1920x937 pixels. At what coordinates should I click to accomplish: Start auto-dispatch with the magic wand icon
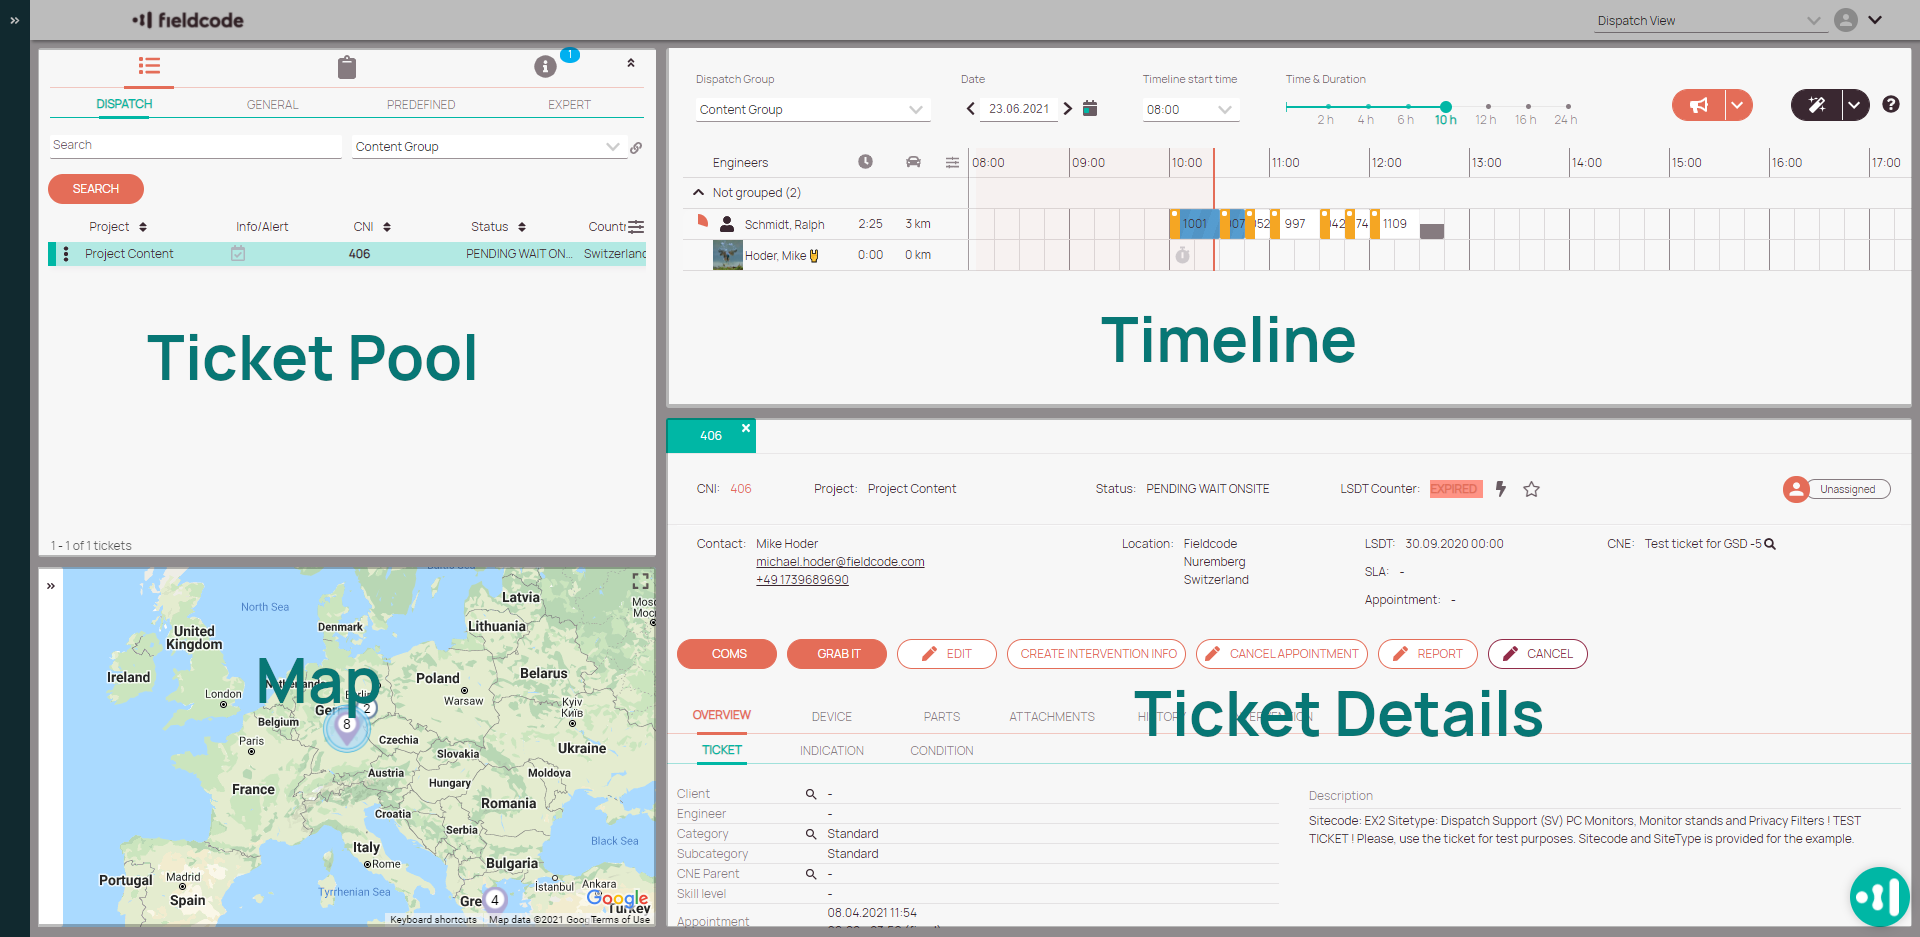[1817, 104]
